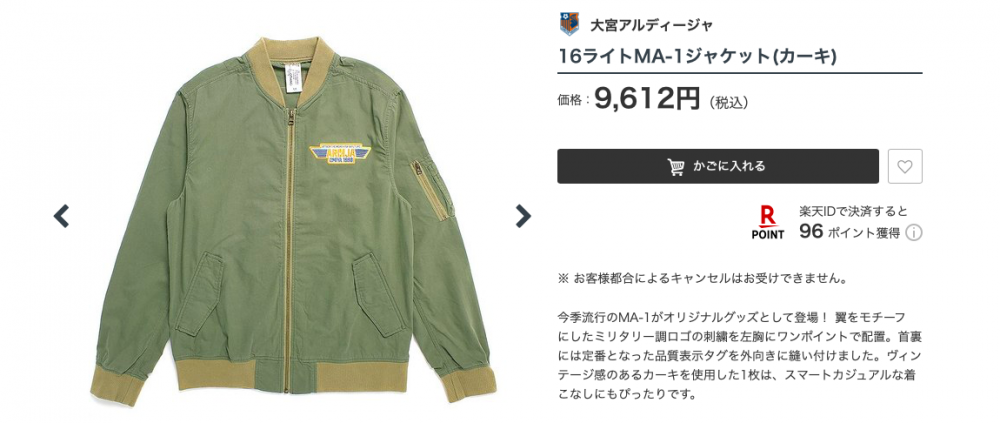Click the Omiya Ardija team crest icon

(x=569, y=25)
